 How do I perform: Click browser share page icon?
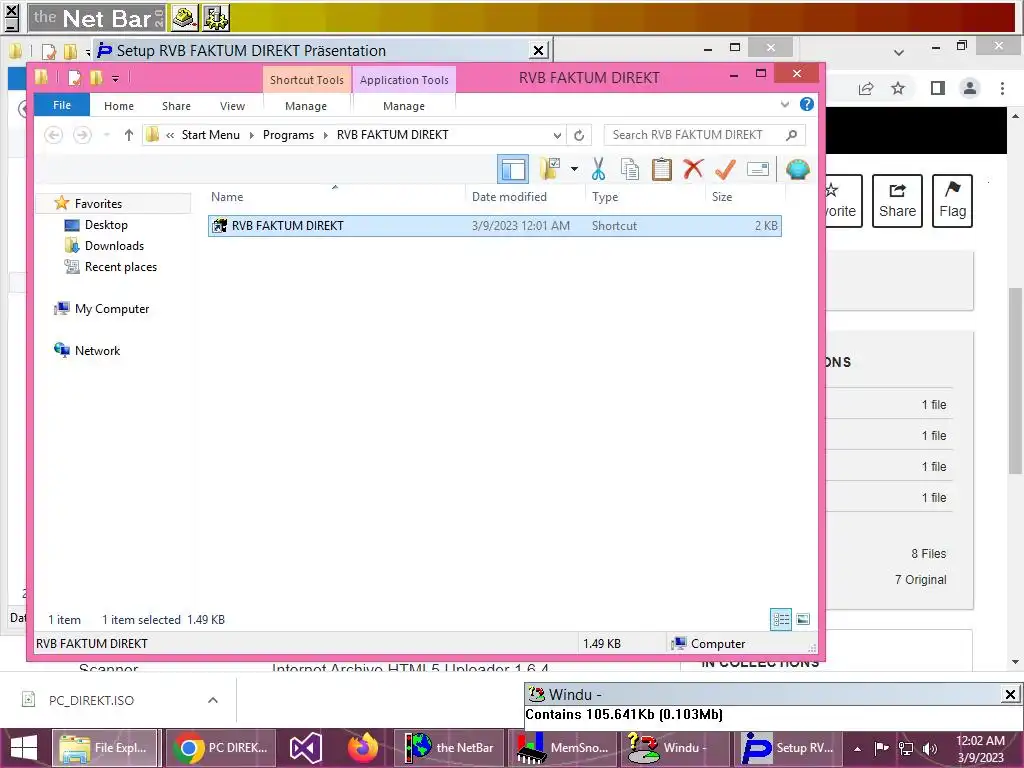866,88
